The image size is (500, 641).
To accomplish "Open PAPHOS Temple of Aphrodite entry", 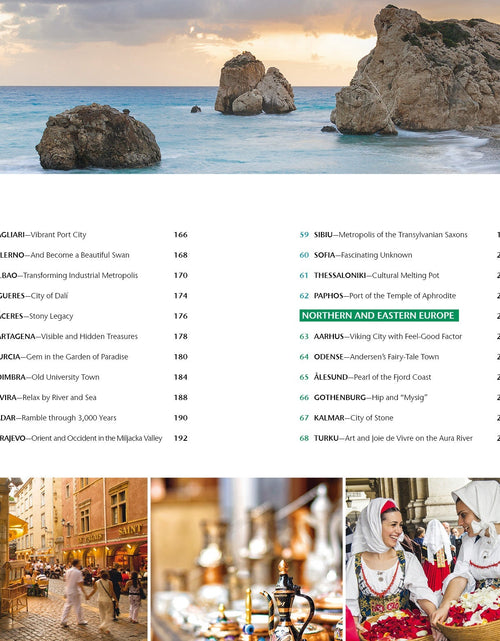I will click(x=385, y=296).
